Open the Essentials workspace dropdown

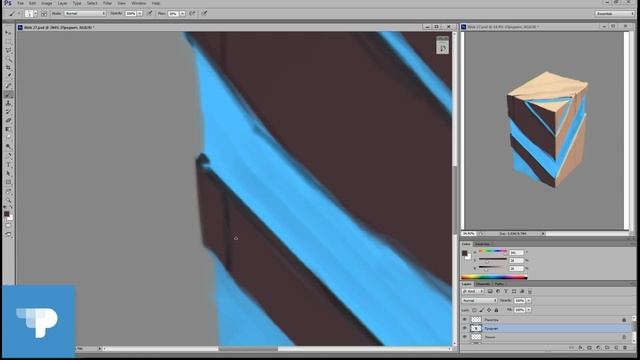(614, 13)
